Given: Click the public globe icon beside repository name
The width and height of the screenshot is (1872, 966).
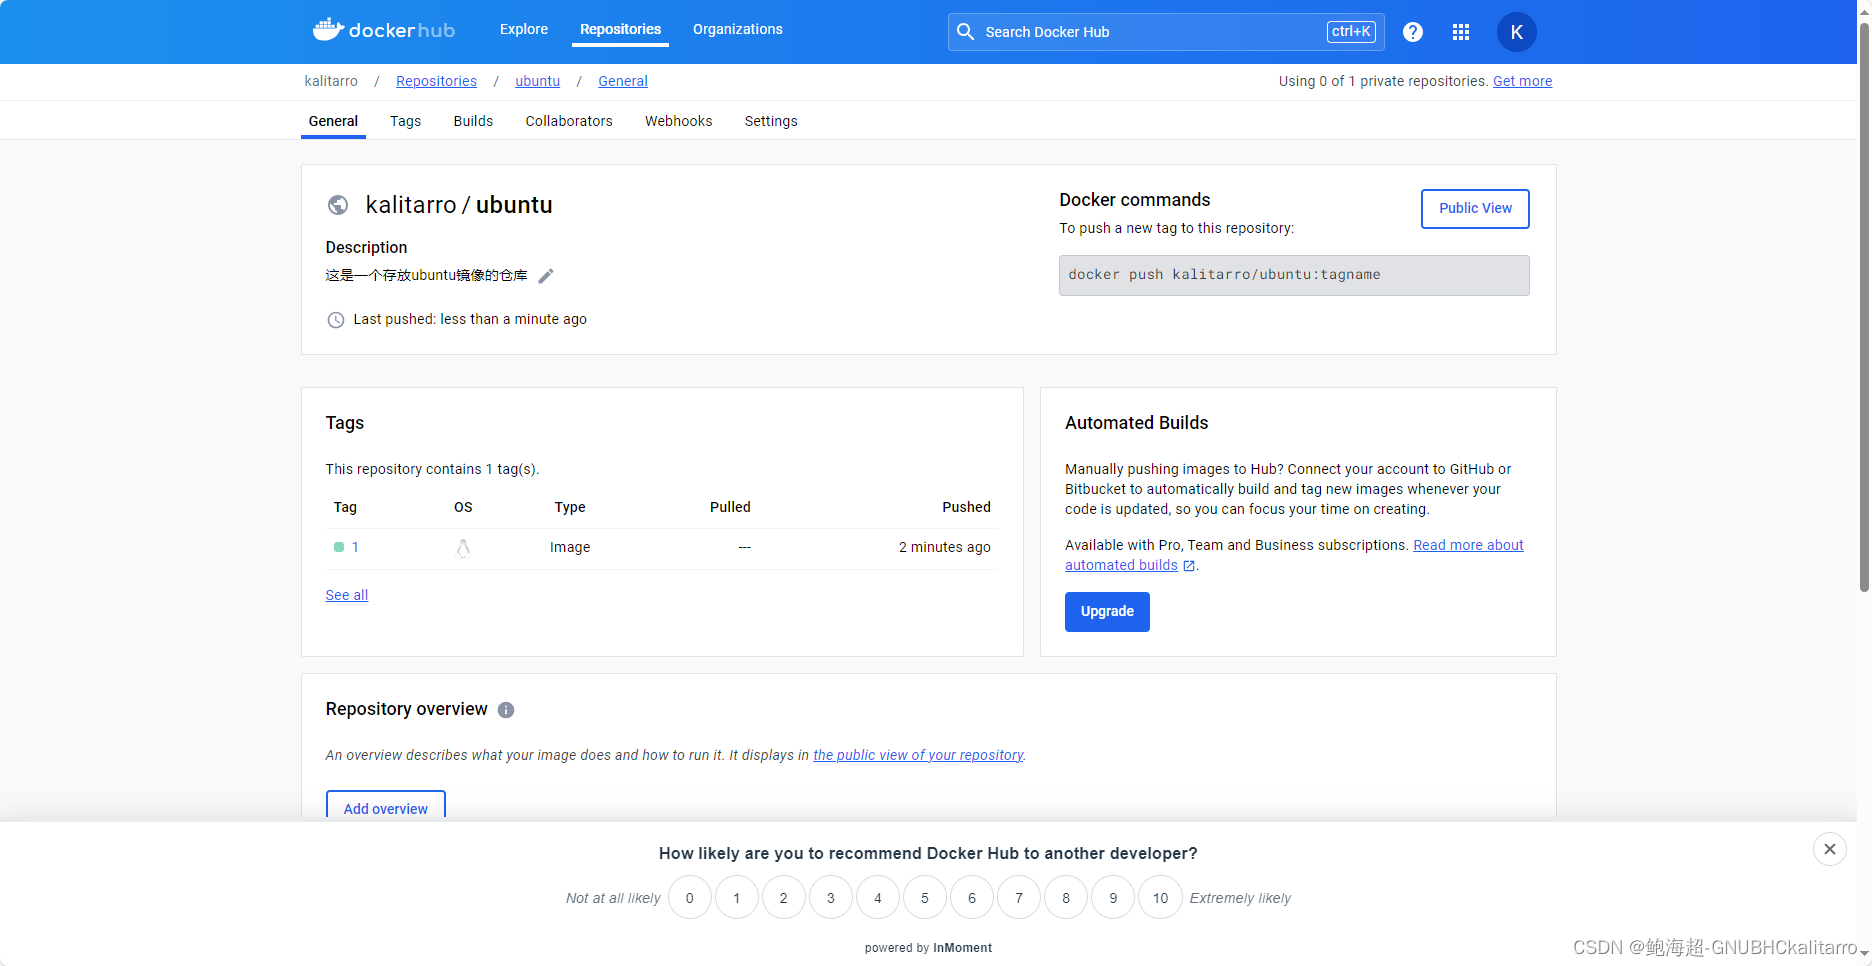Looking at the screenshot, I should click(x=338, y=205).
